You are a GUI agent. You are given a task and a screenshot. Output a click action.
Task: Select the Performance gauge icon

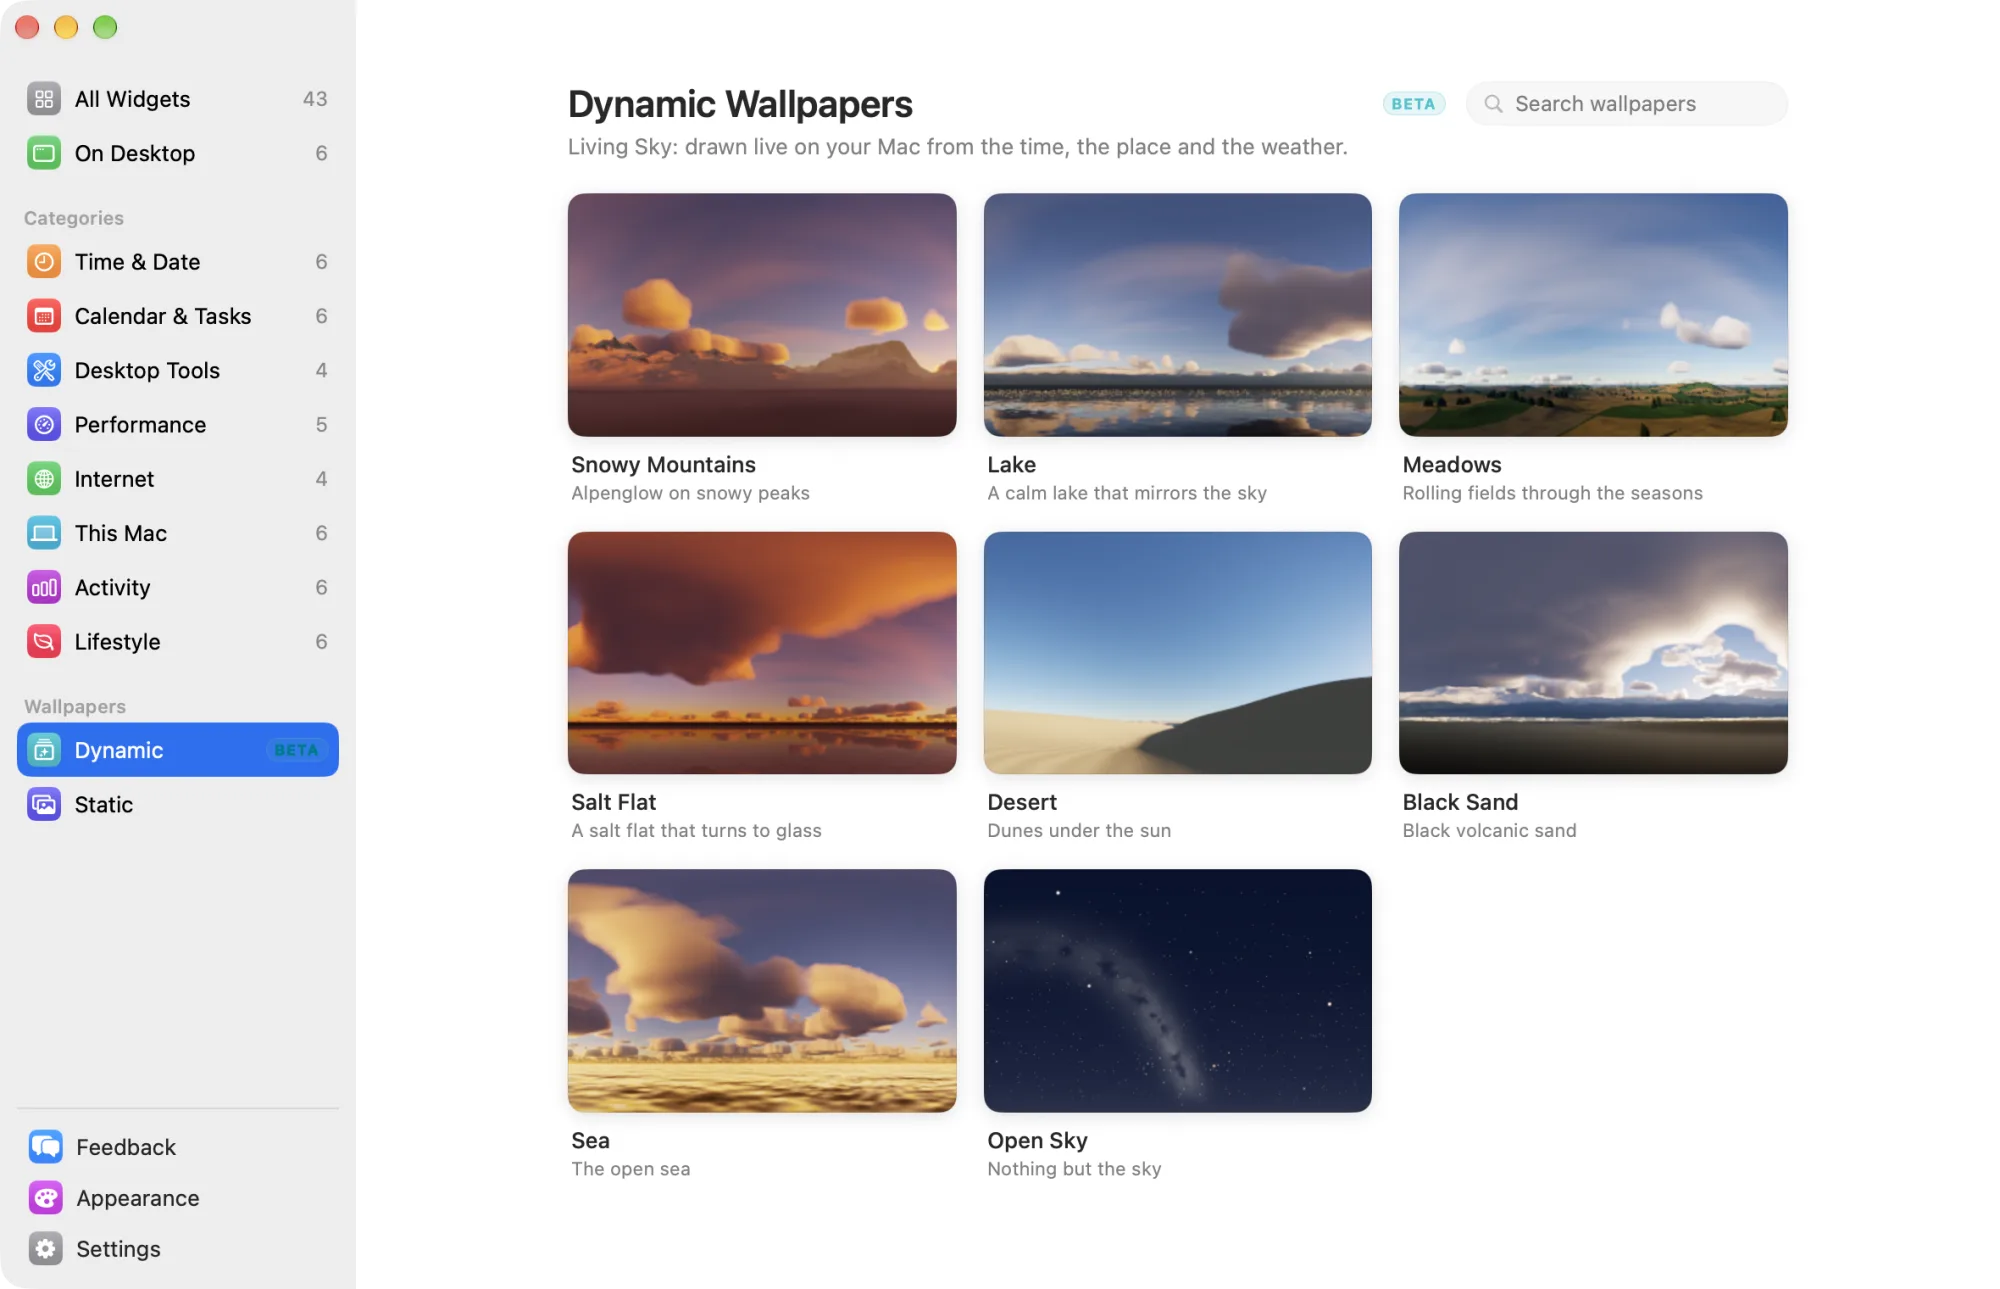click(43, 425)
